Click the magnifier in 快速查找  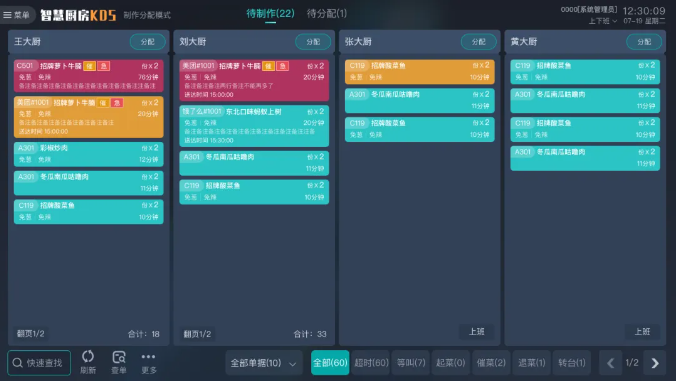click(x=17, y=363)
